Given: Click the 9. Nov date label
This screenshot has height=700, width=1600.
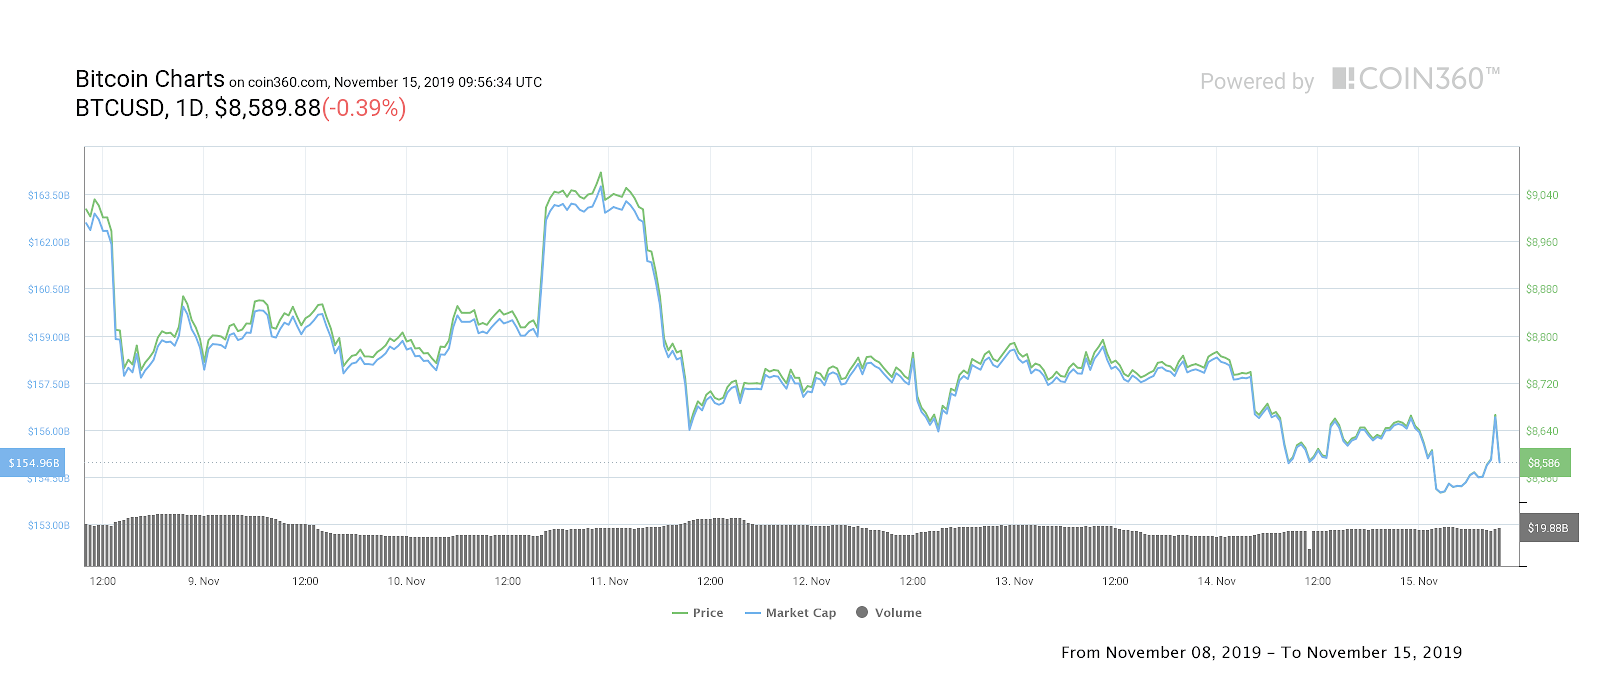Looking at the screenshot, I should pyautogui.click(x=204, y=581).
